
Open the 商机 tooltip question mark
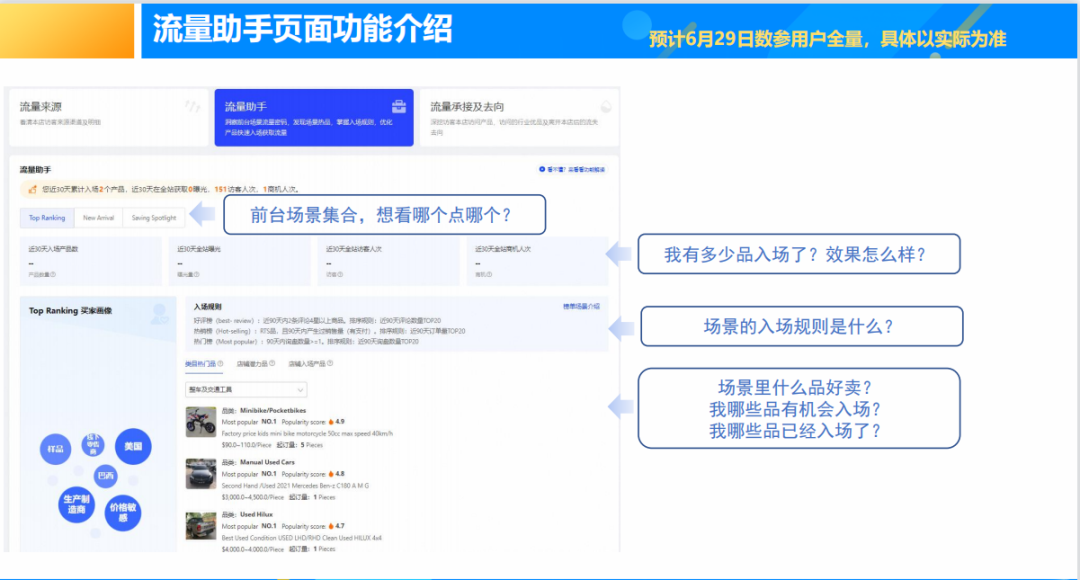point(491,276)
